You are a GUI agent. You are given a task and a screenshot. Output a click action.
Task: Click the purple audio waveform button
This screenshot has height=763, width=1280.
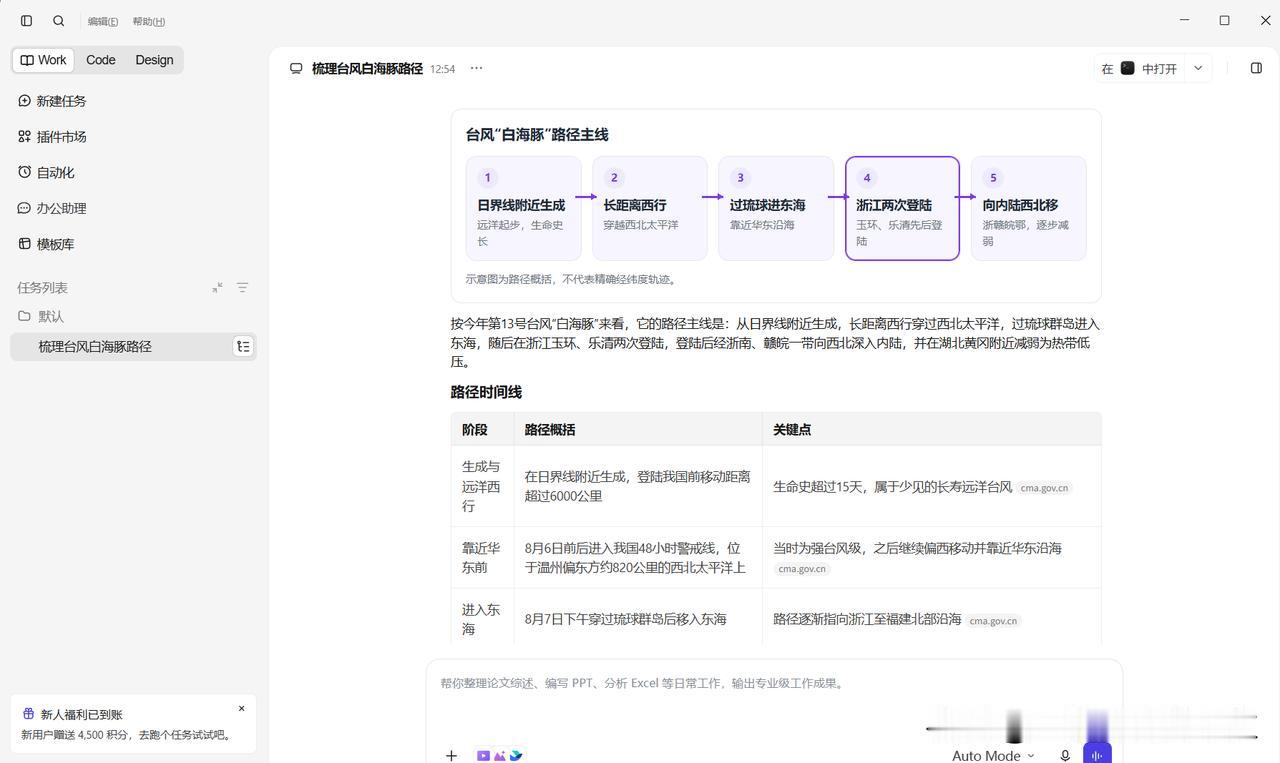click(1097, 754)
